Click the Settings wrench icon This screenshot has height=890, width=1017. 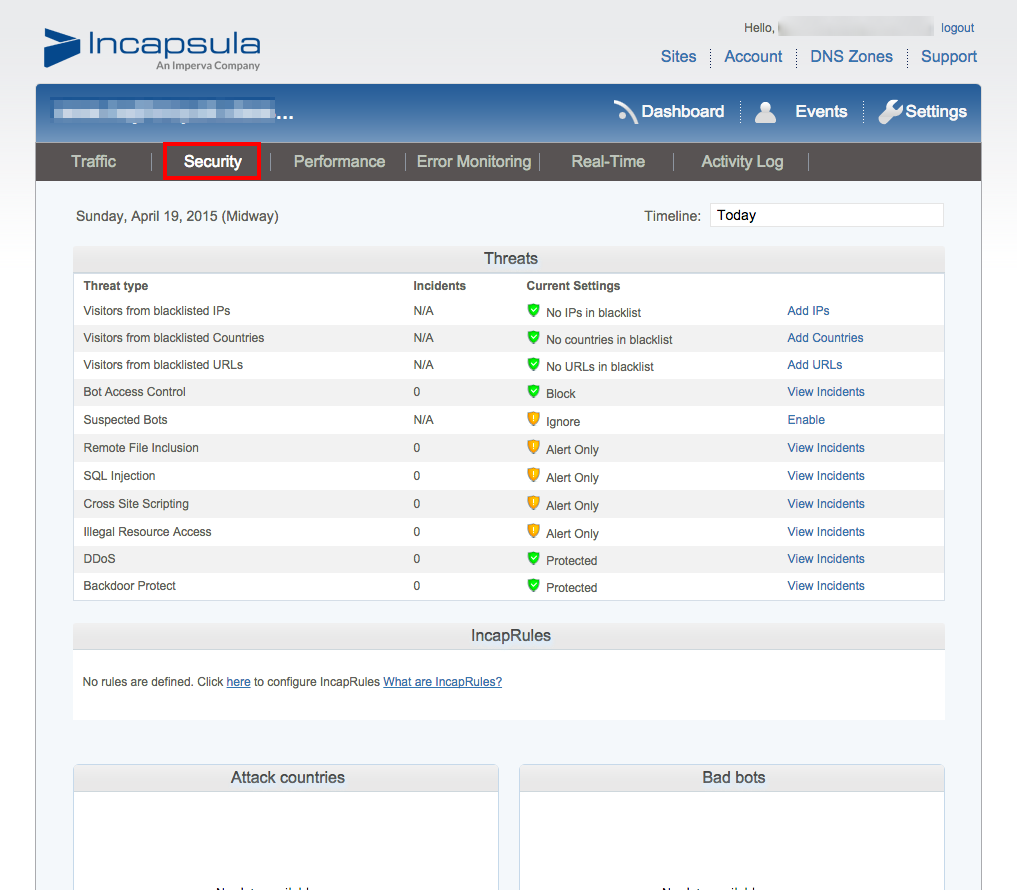tap(890, 112)
